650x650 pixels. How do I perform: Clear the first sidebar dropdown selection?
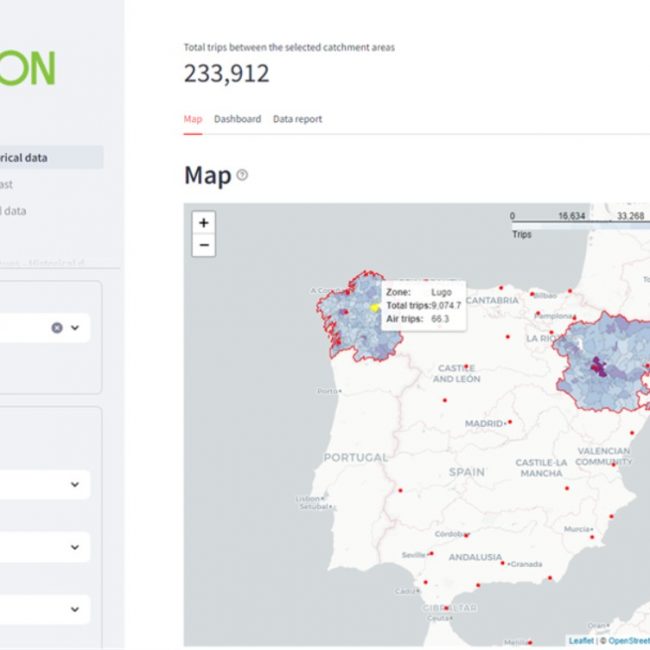coord(57,328)
